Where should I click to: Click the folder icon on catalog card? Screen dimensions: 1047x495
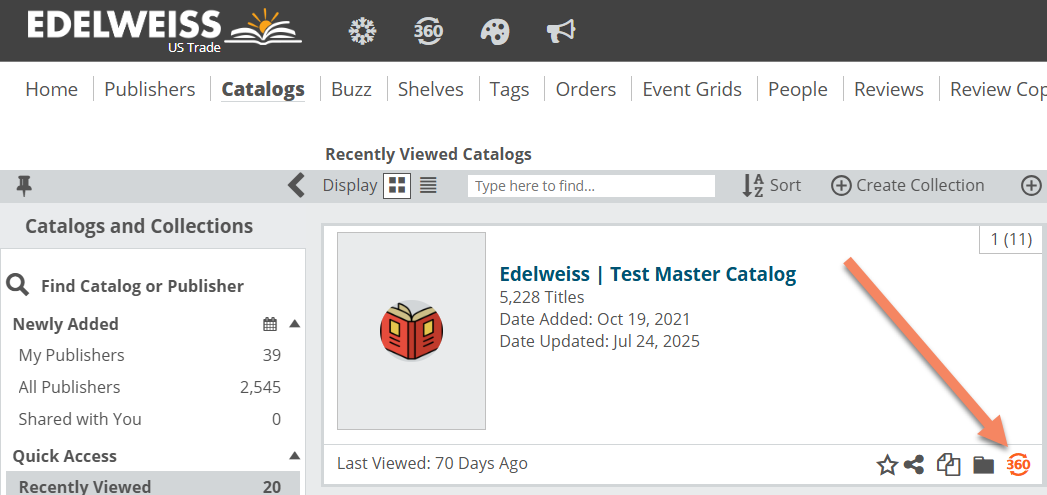point(984,464)
